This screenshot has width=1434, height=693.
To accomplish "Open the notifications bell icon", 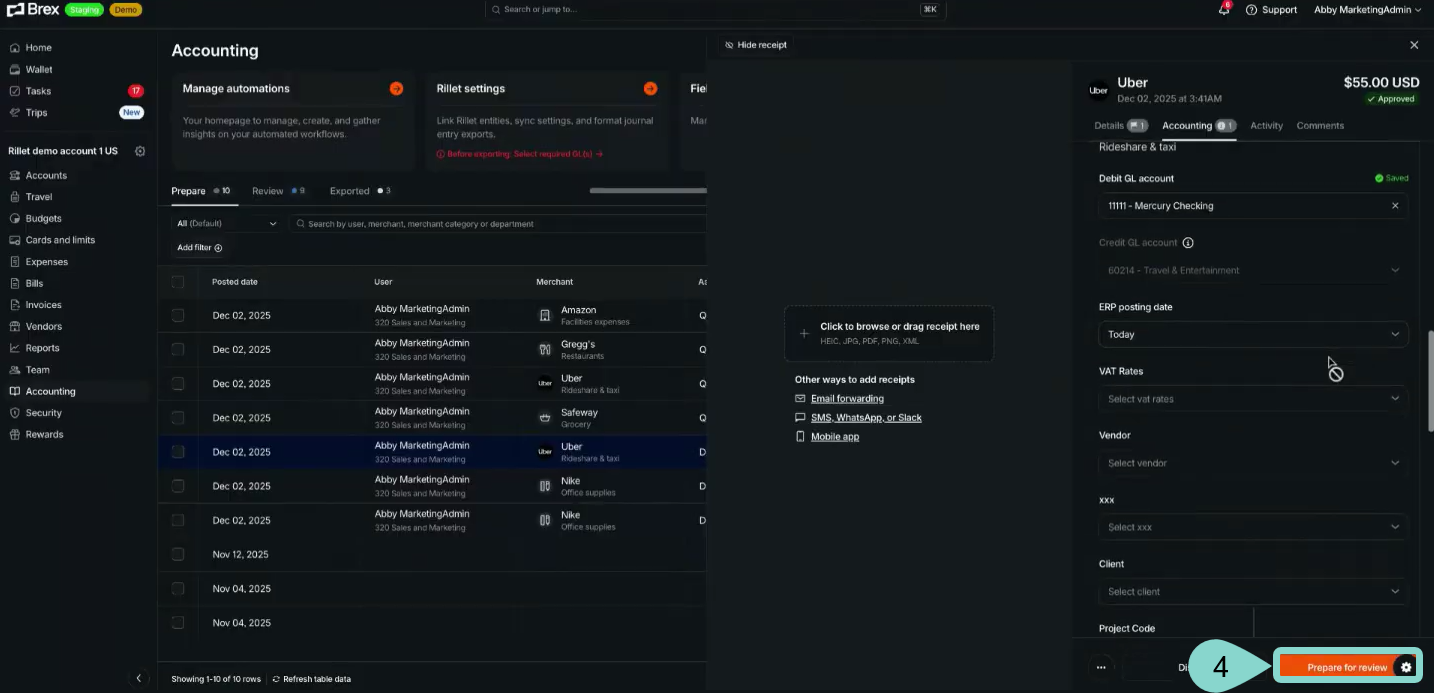I will (x=1223, y=10).
